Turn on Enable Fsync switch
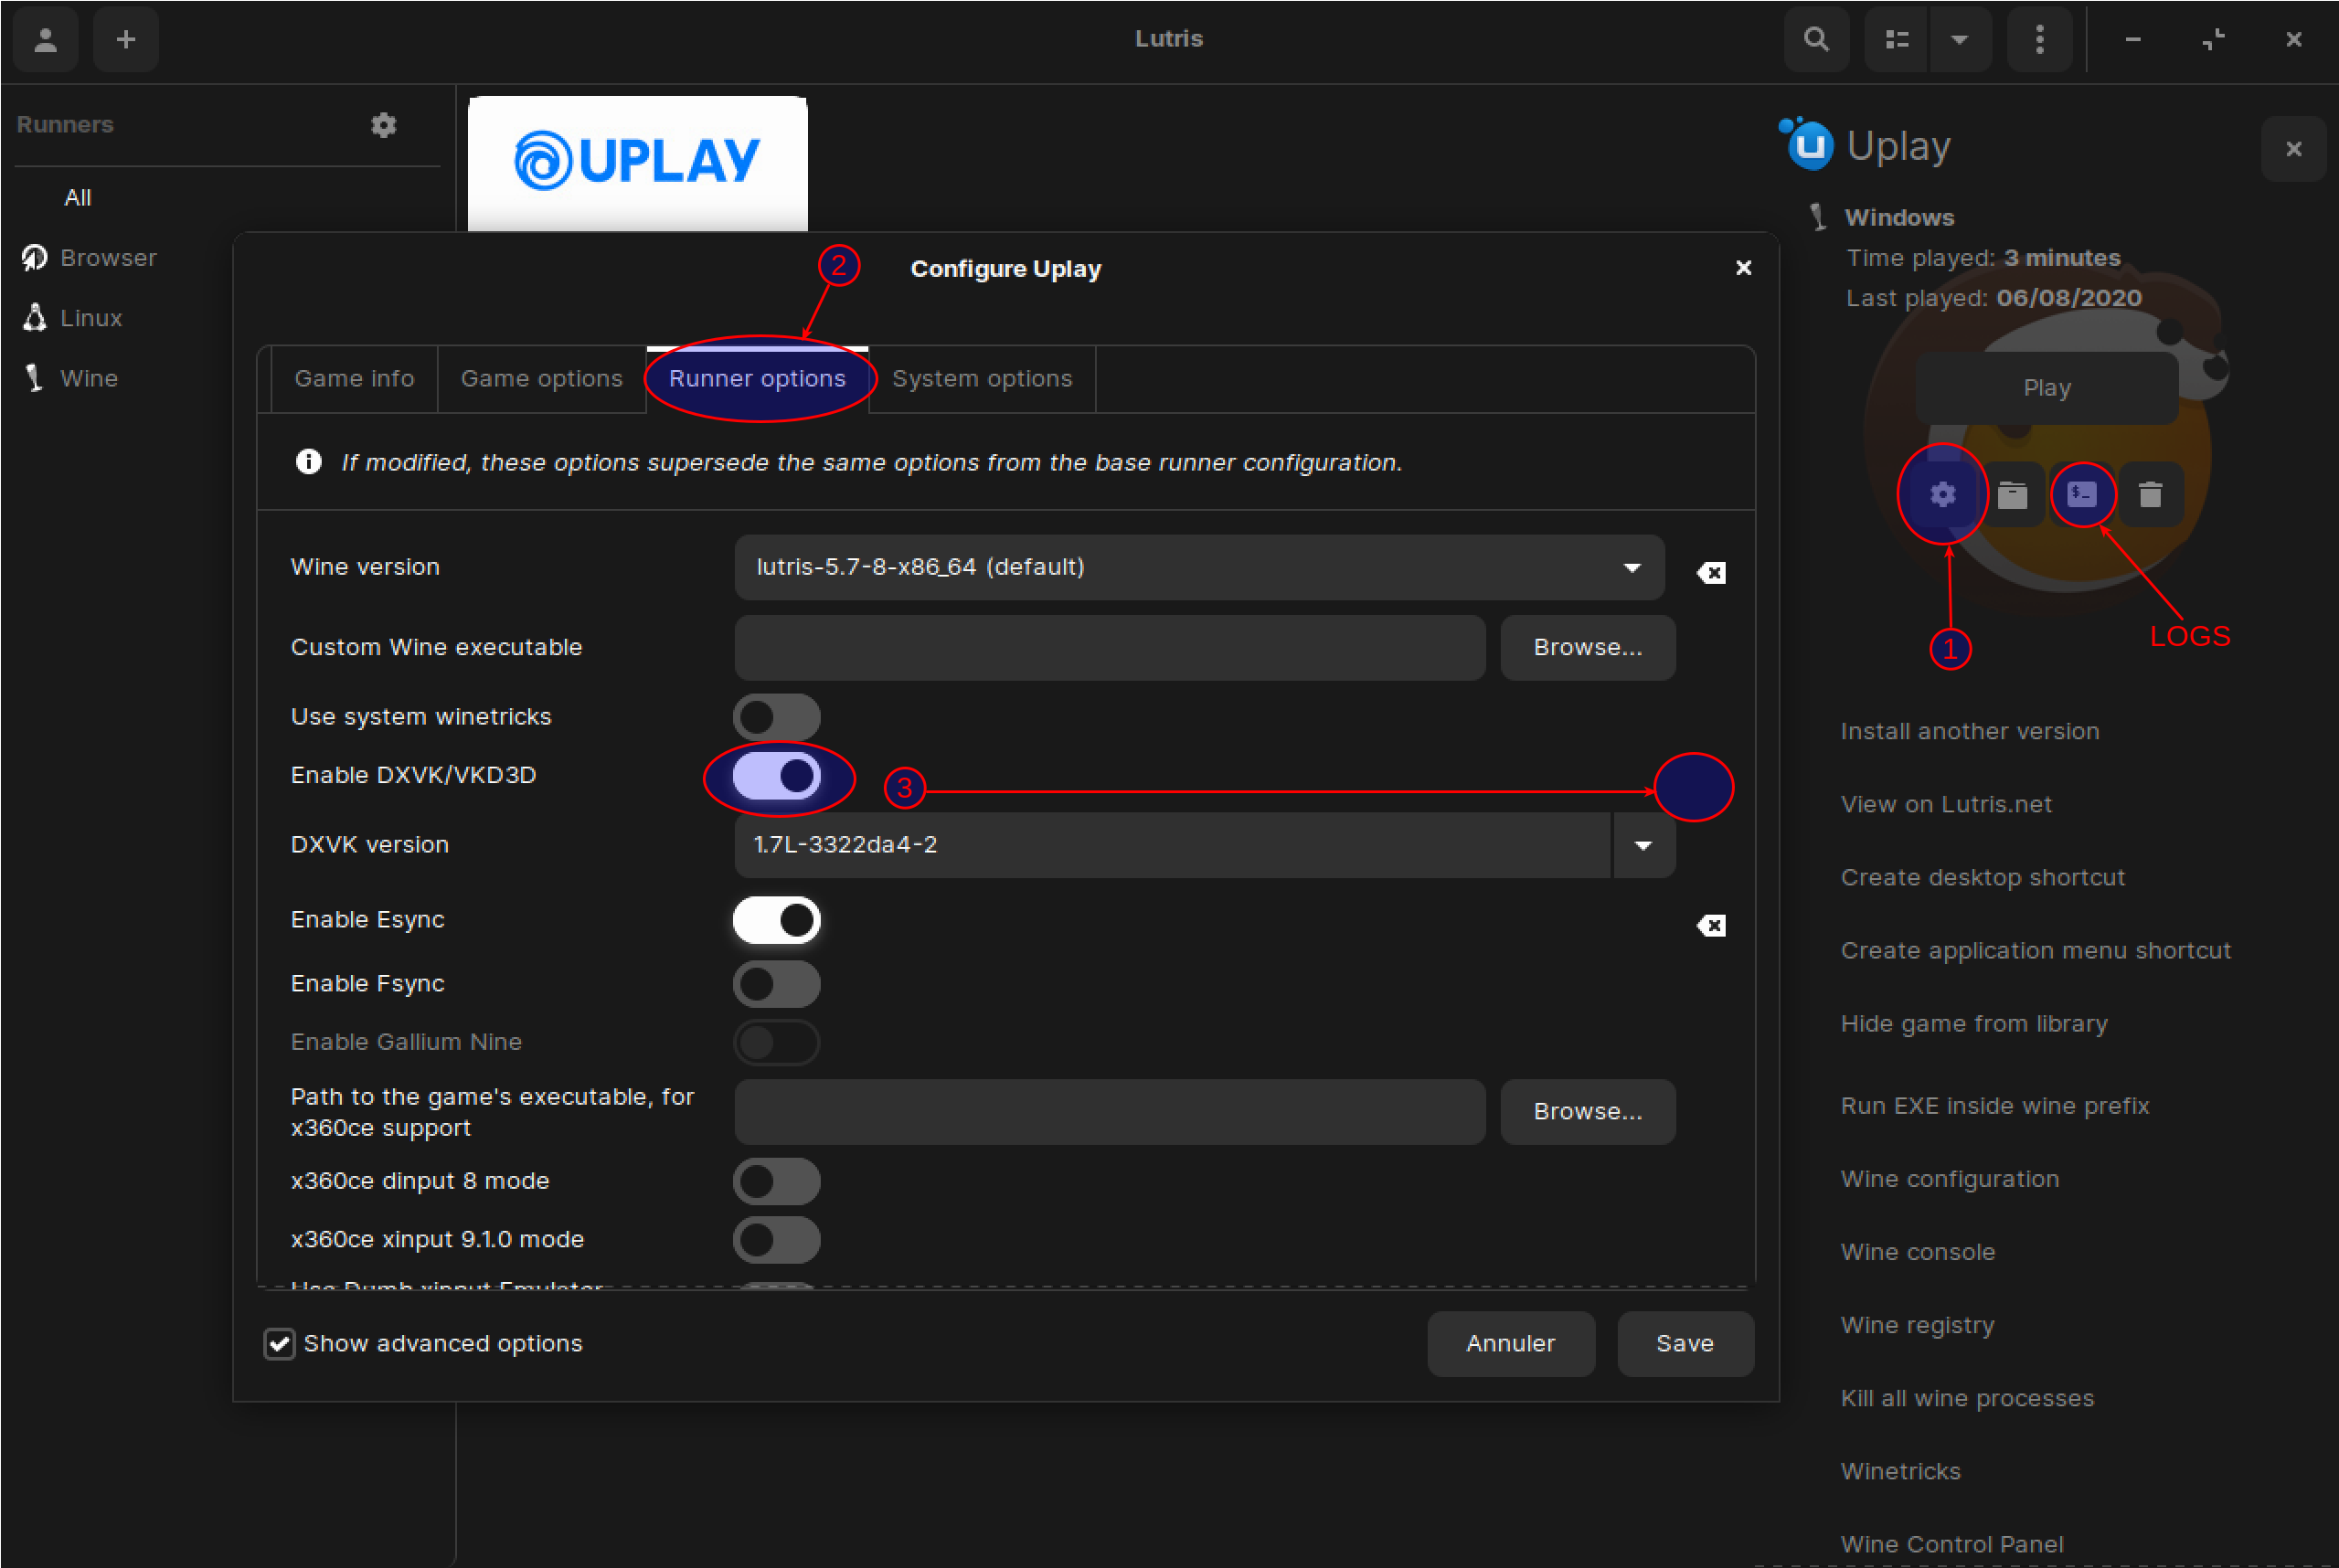 pyautogui.click(x=777, y=984)
